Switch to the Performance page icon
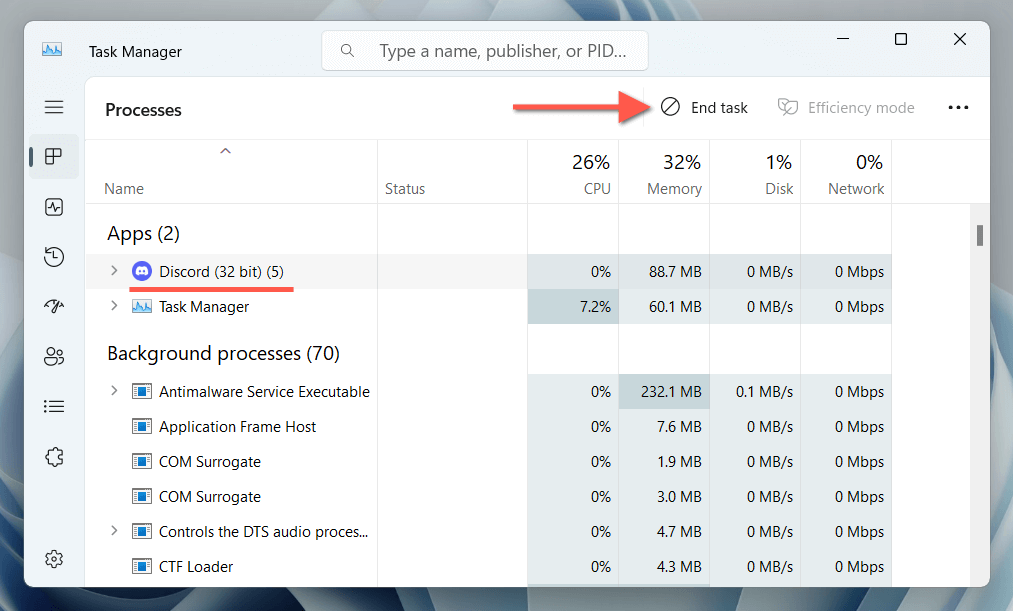 click(x=54, y=207)
